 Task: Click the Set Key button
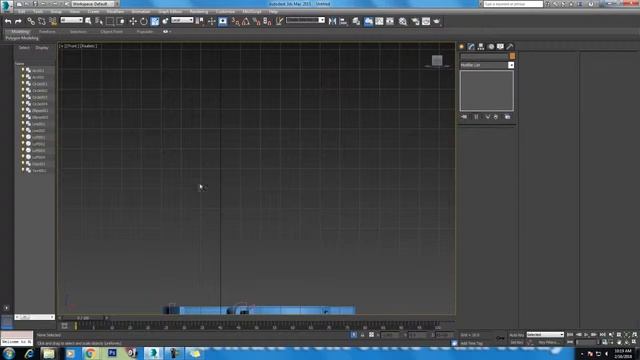coord(517,342)
